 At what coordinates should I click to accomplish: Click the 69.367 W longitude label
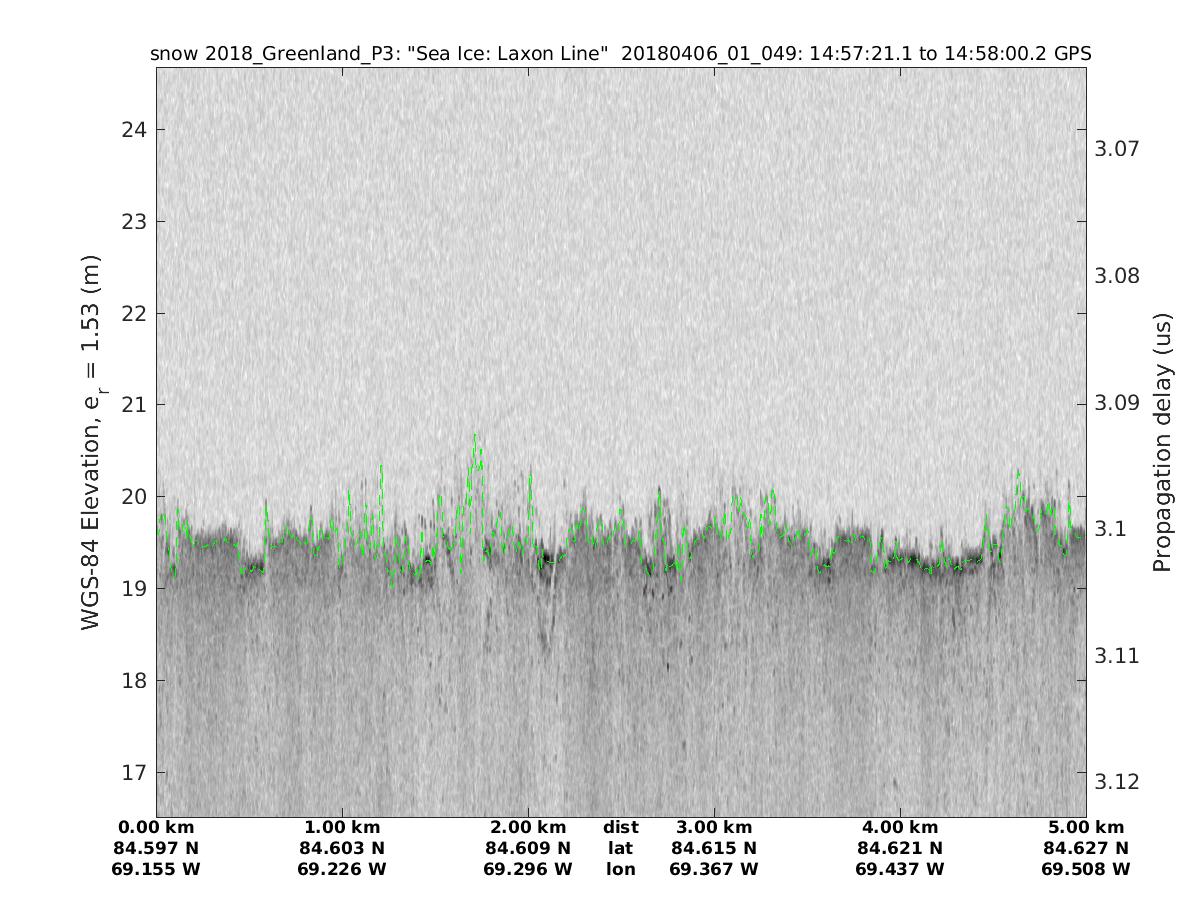pos(714,870)
